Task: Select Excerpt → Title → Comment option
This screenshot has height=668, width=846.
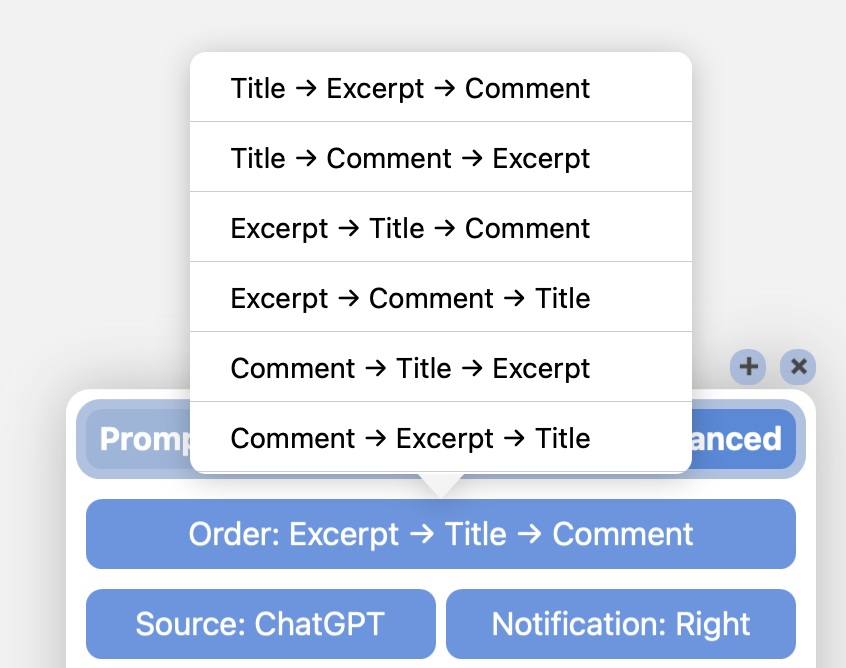Action: pos(441,227)
